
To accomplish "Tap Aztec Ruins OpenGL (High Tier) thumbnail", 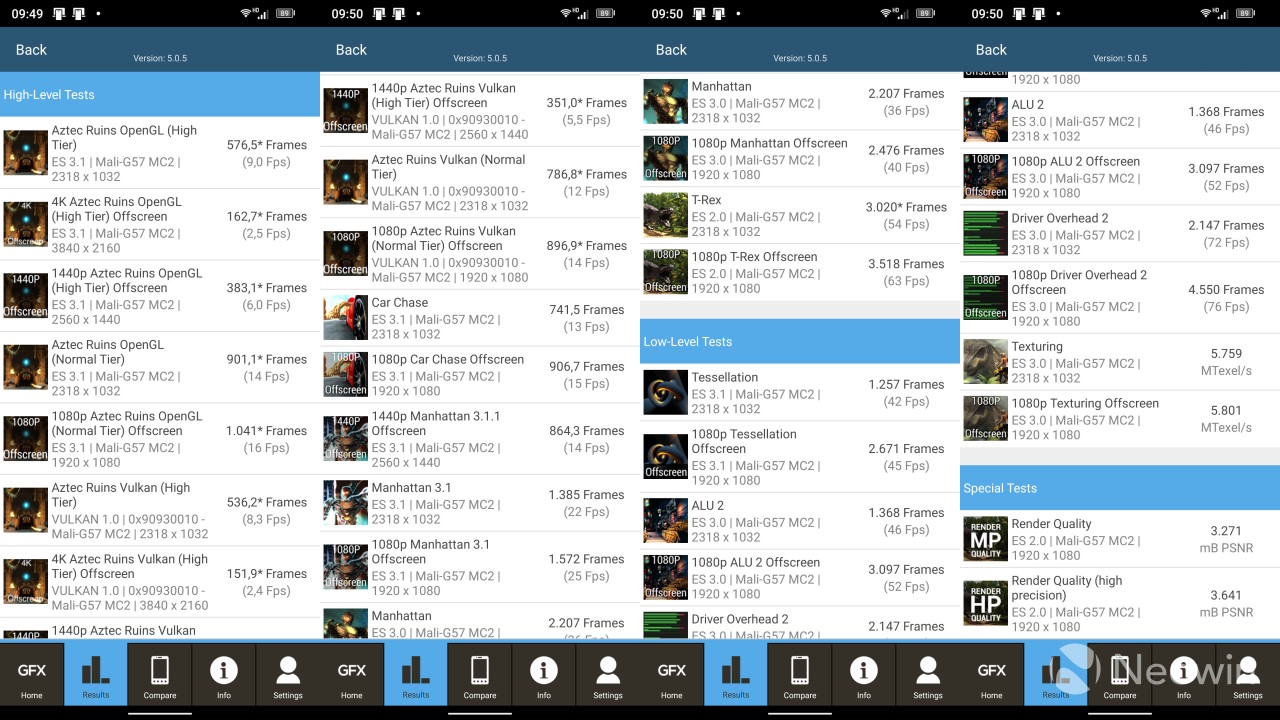I will 25,153.
